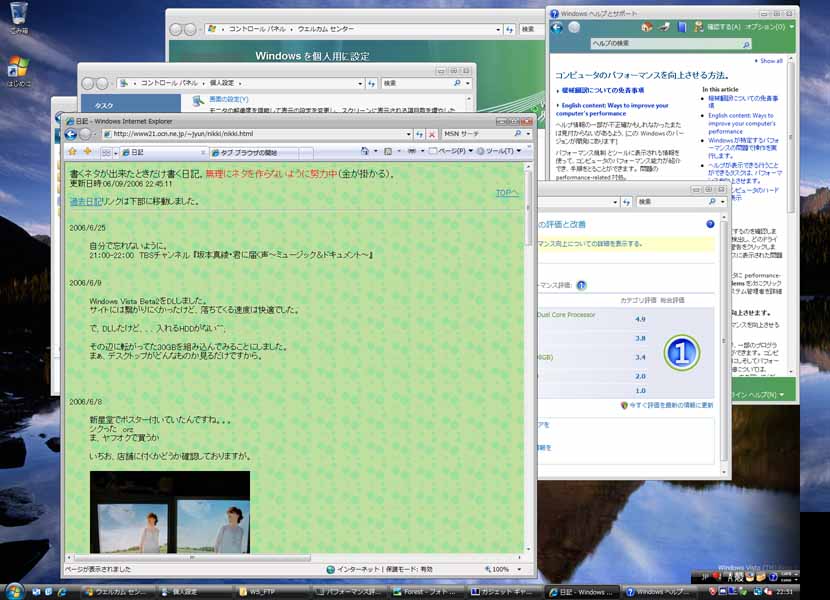Viewport: 830px width, 600px height.
Task: Expand the Page (P) menu dropdown
Action: pos(470,151)
